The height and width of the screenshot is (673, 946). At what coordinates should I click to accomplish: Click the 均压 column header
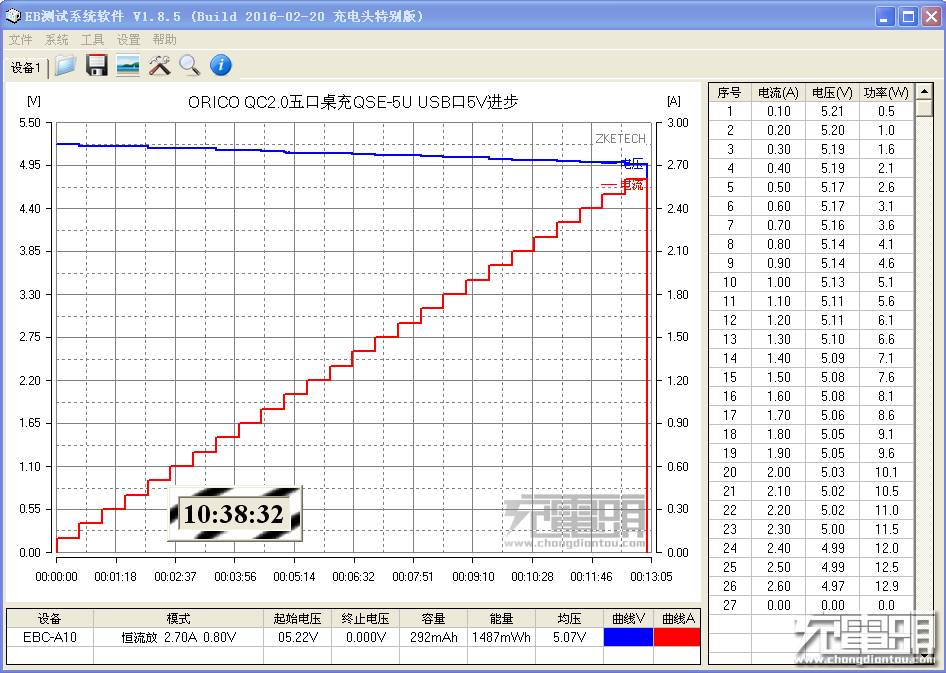tap(569, 618)
